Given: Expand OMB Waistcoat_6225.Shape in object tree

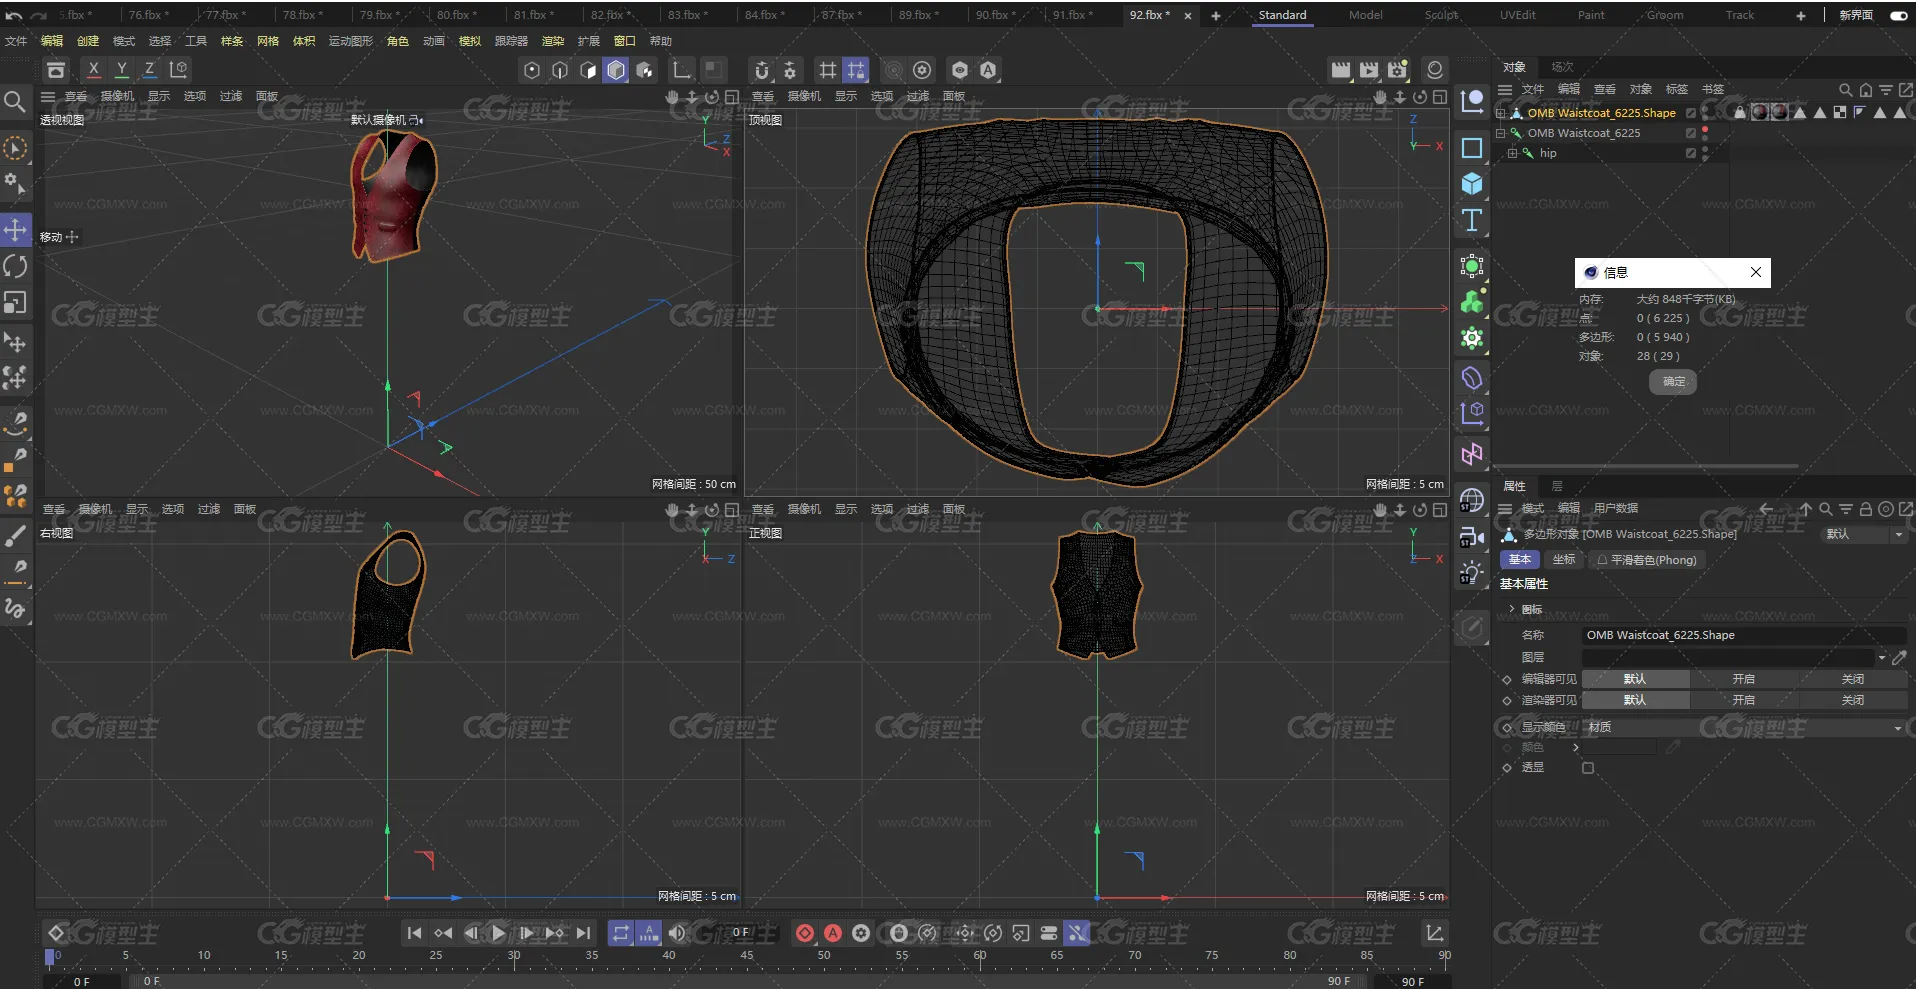Looking at the screenshot, I should point(1500,113).
